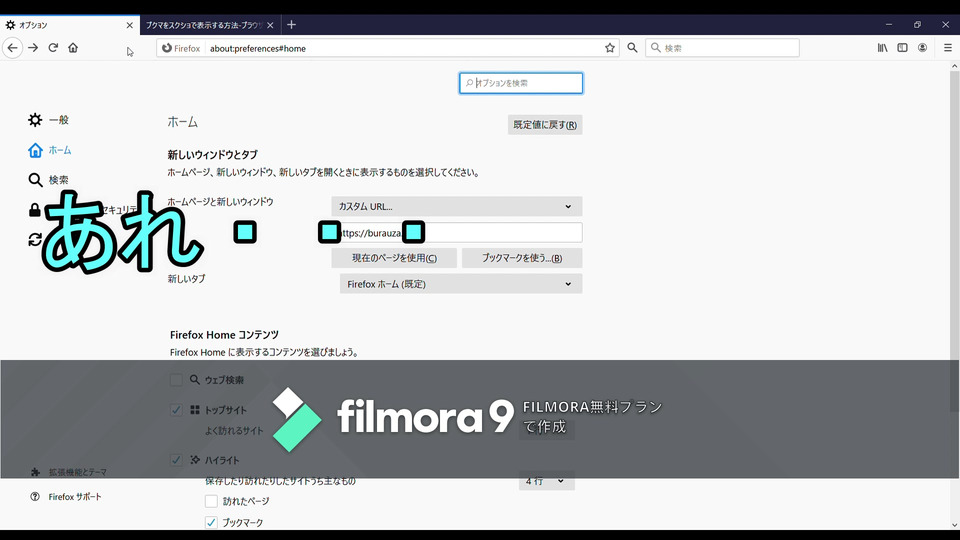
Task: Open the カスタム URL... dropdown
Action: (457, 206)
